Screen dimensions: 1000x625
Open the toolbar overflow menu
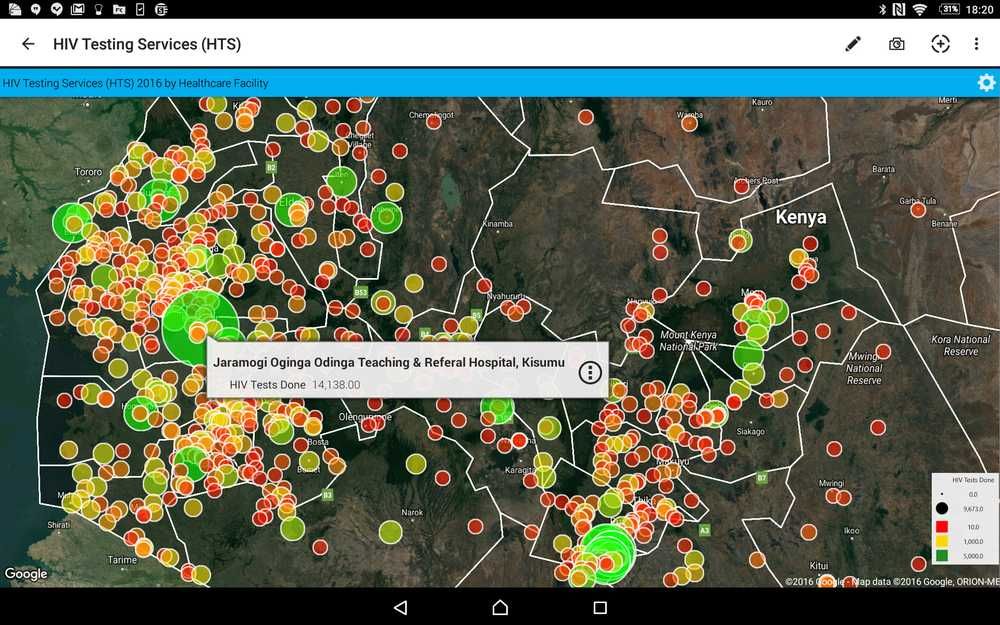[976, 44]
